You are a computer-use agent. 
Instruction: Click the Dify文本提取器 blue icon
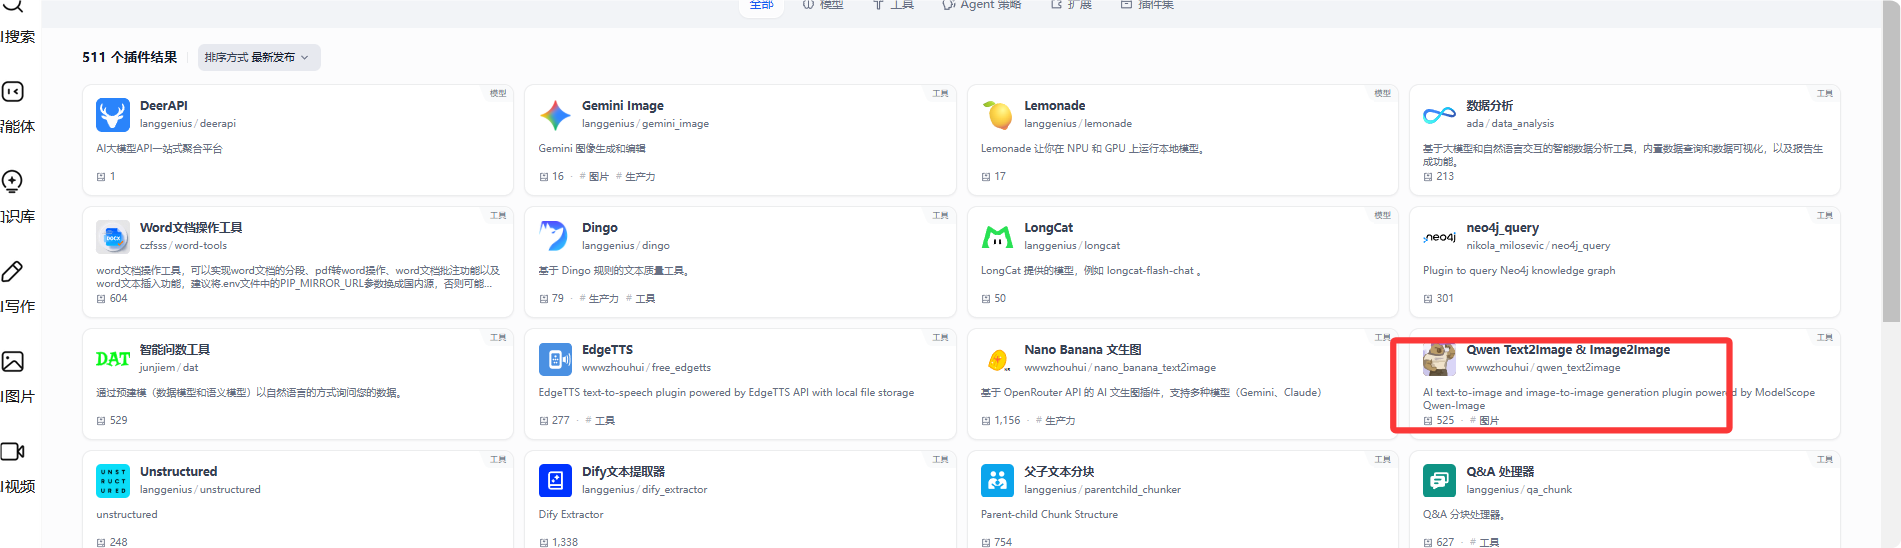point(555,481)
